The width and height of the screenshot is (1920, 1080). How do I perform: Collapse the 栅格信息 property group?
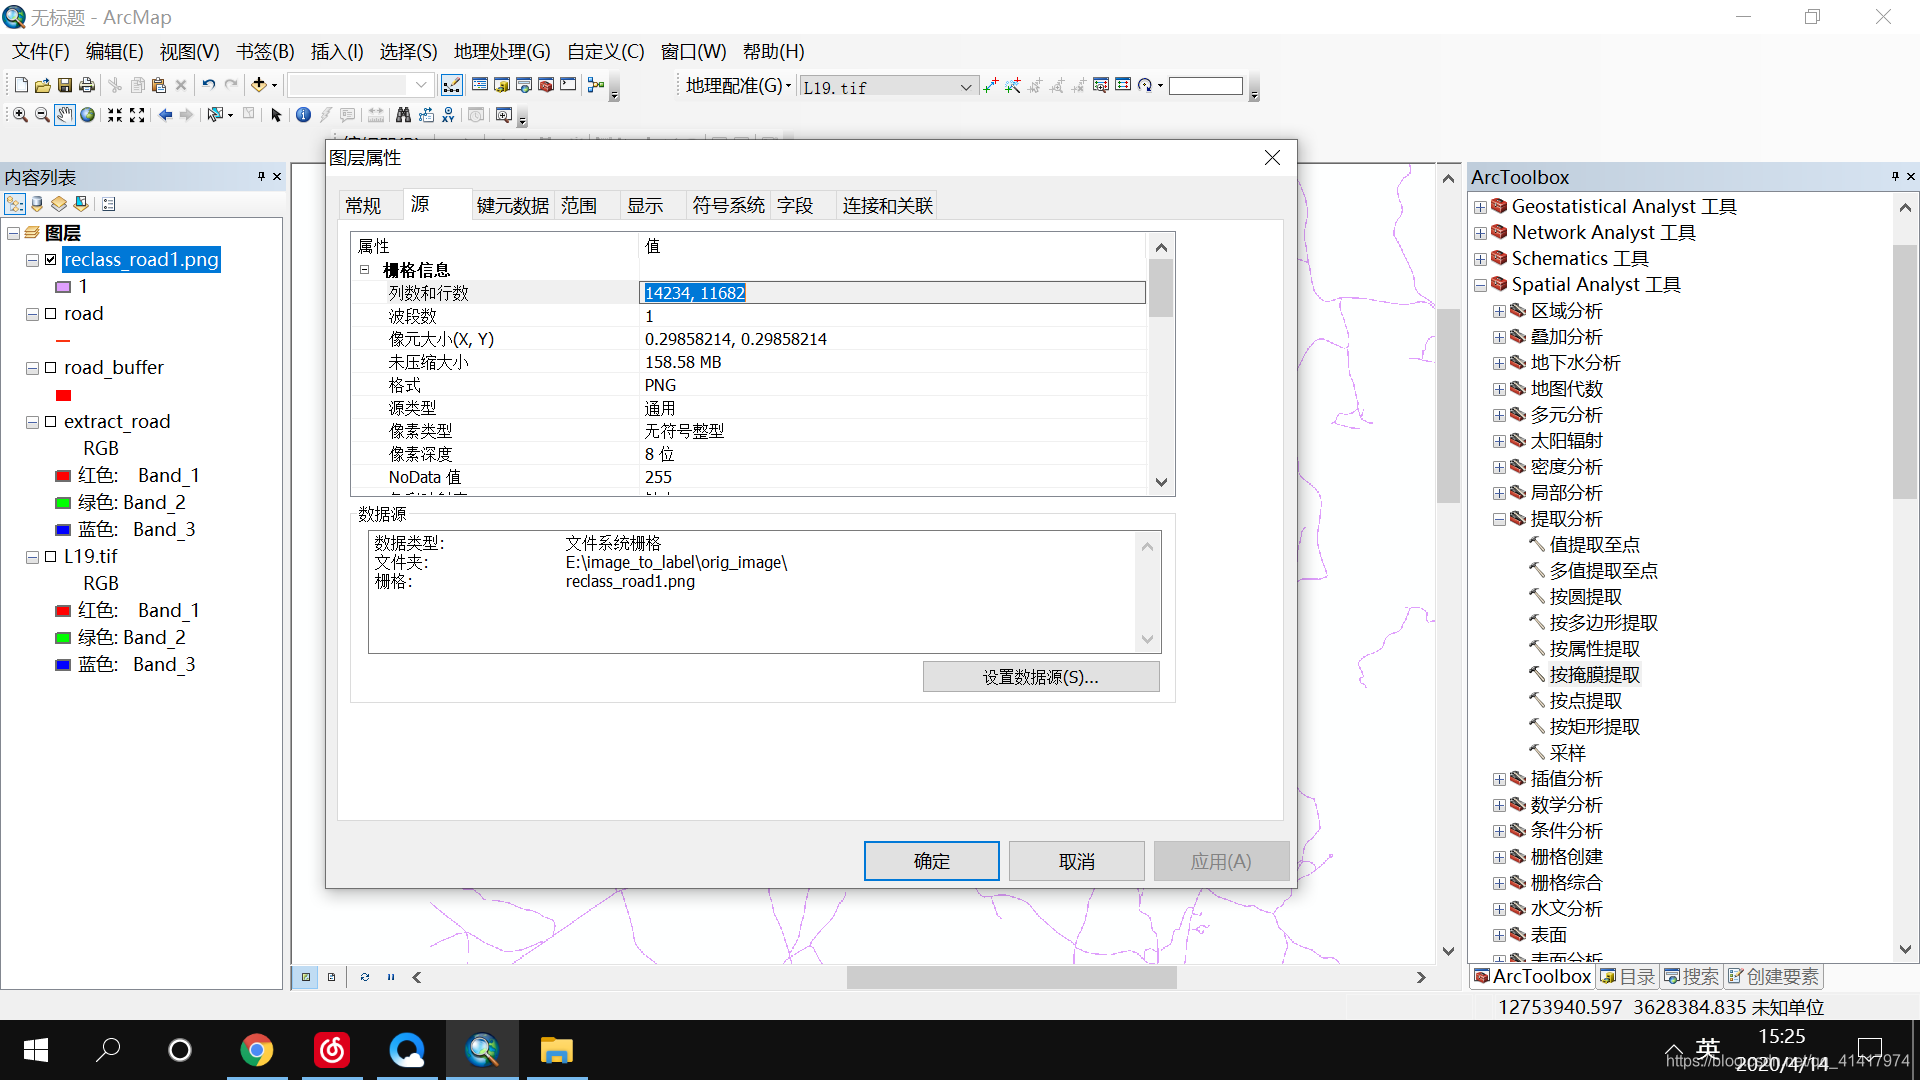pyautogui.click(x=365, y=270)
